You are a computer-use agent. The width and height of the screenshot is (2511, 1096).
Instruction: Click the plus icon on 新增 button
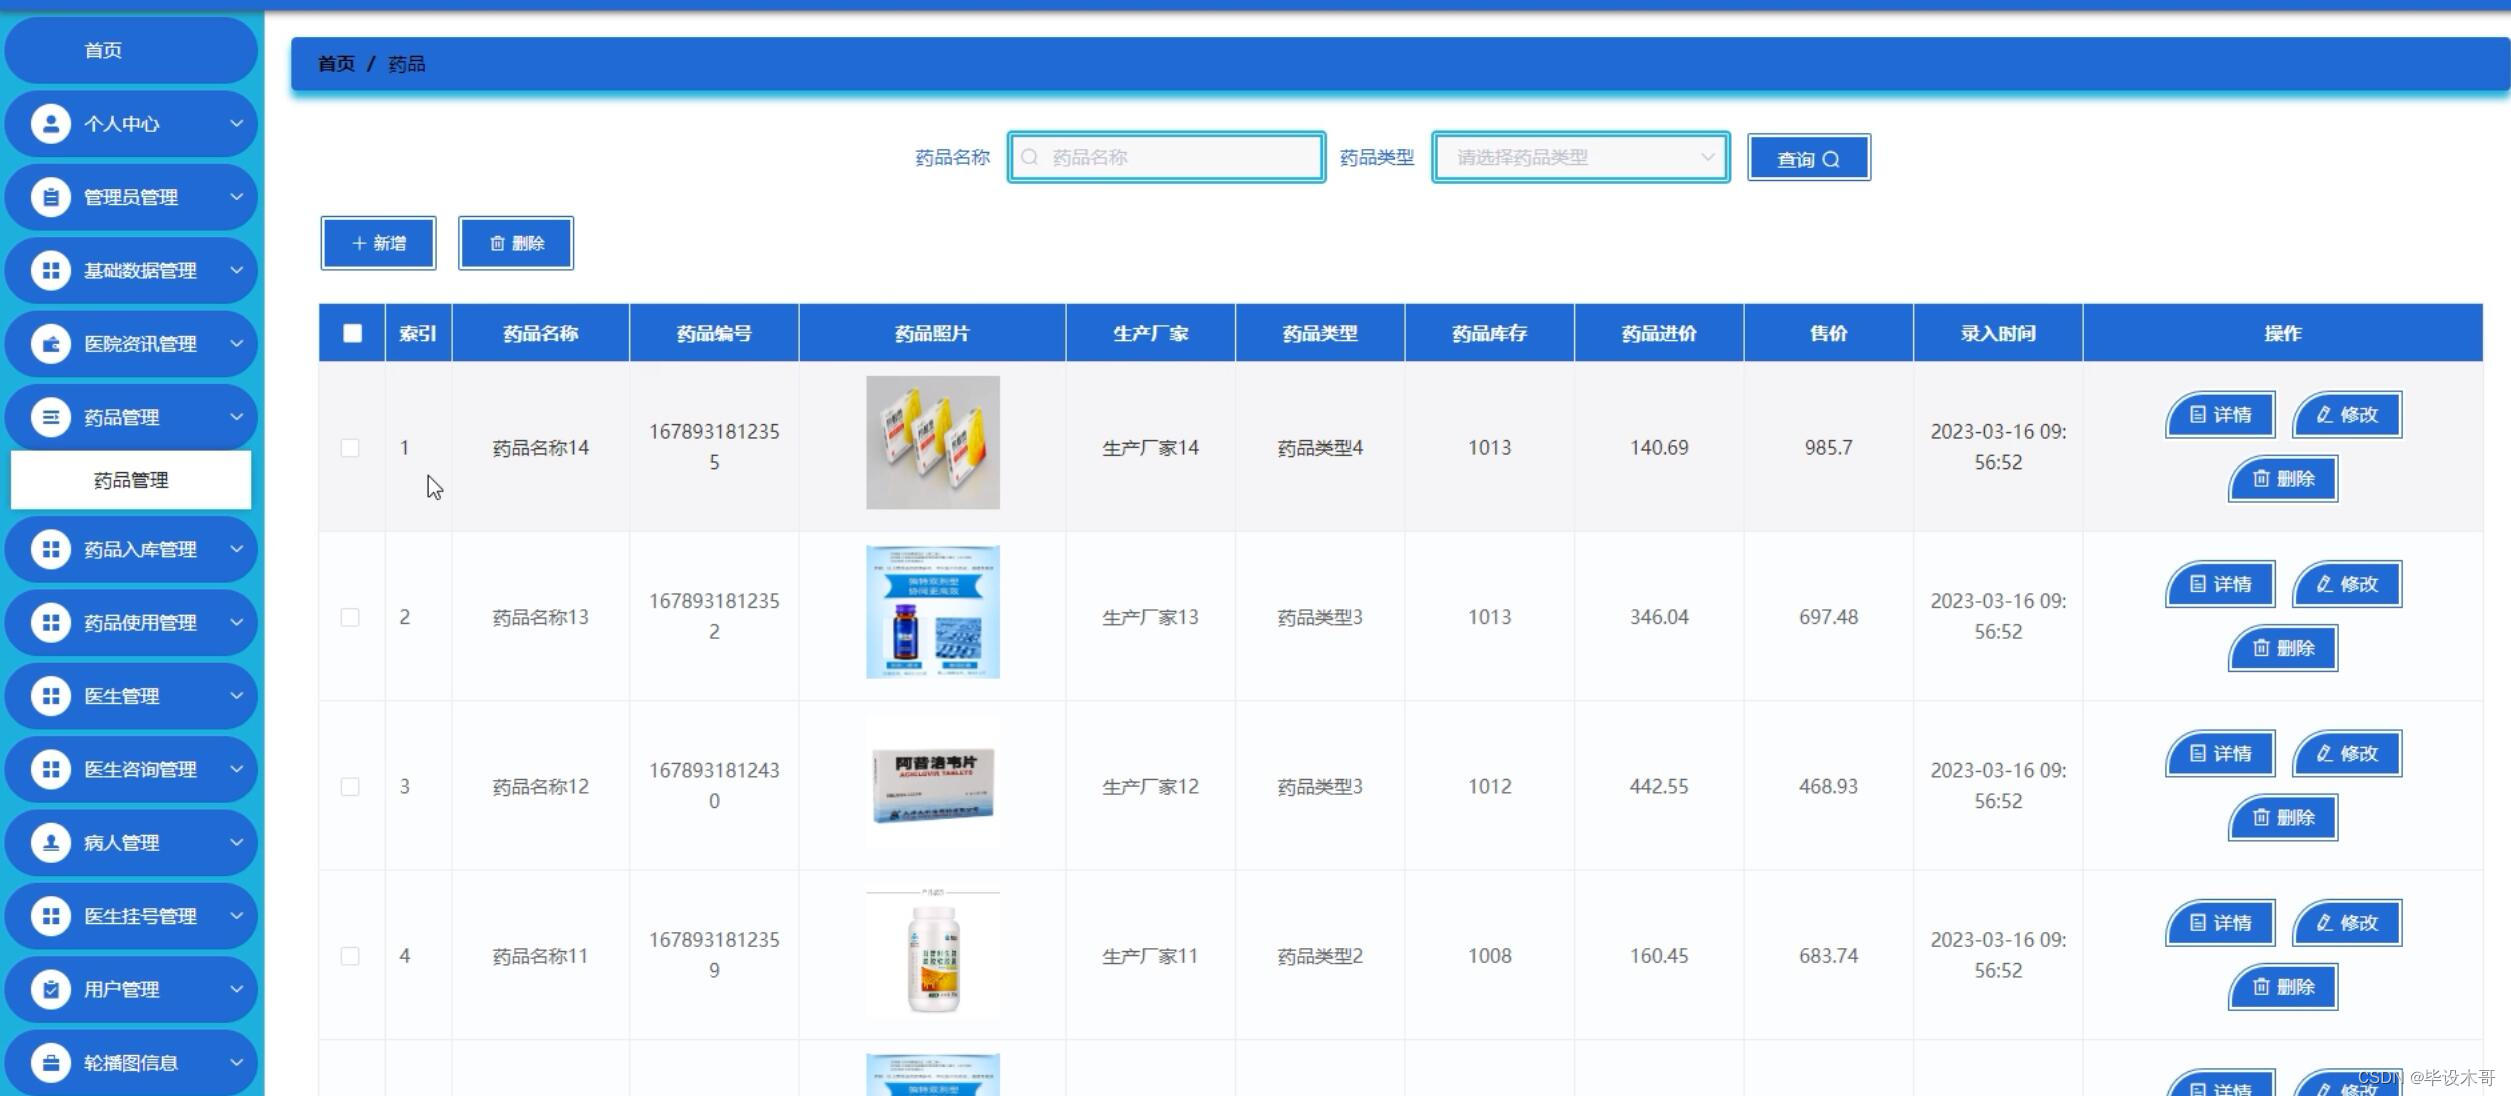359,243
